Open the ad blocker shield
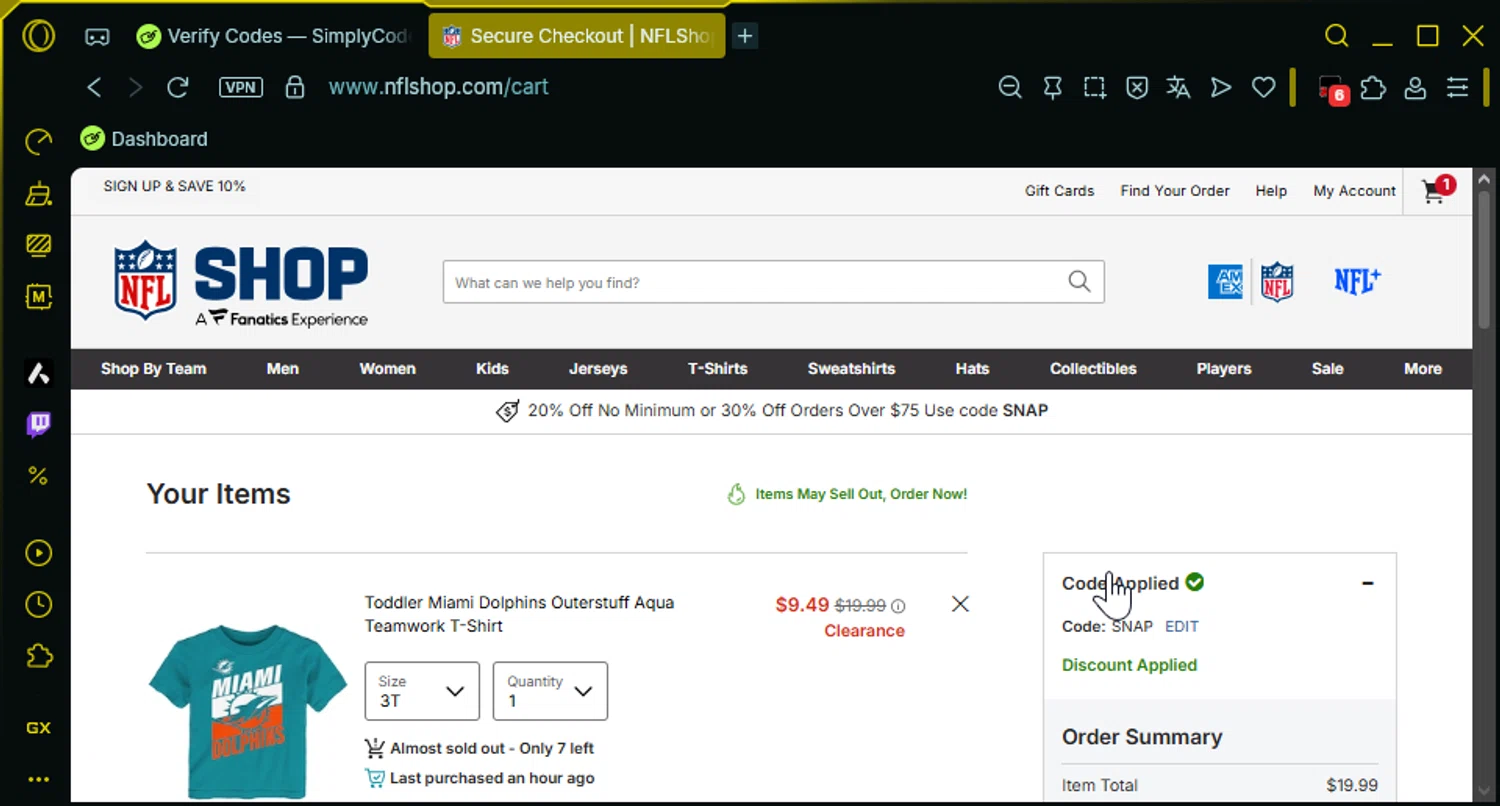 1137,88
